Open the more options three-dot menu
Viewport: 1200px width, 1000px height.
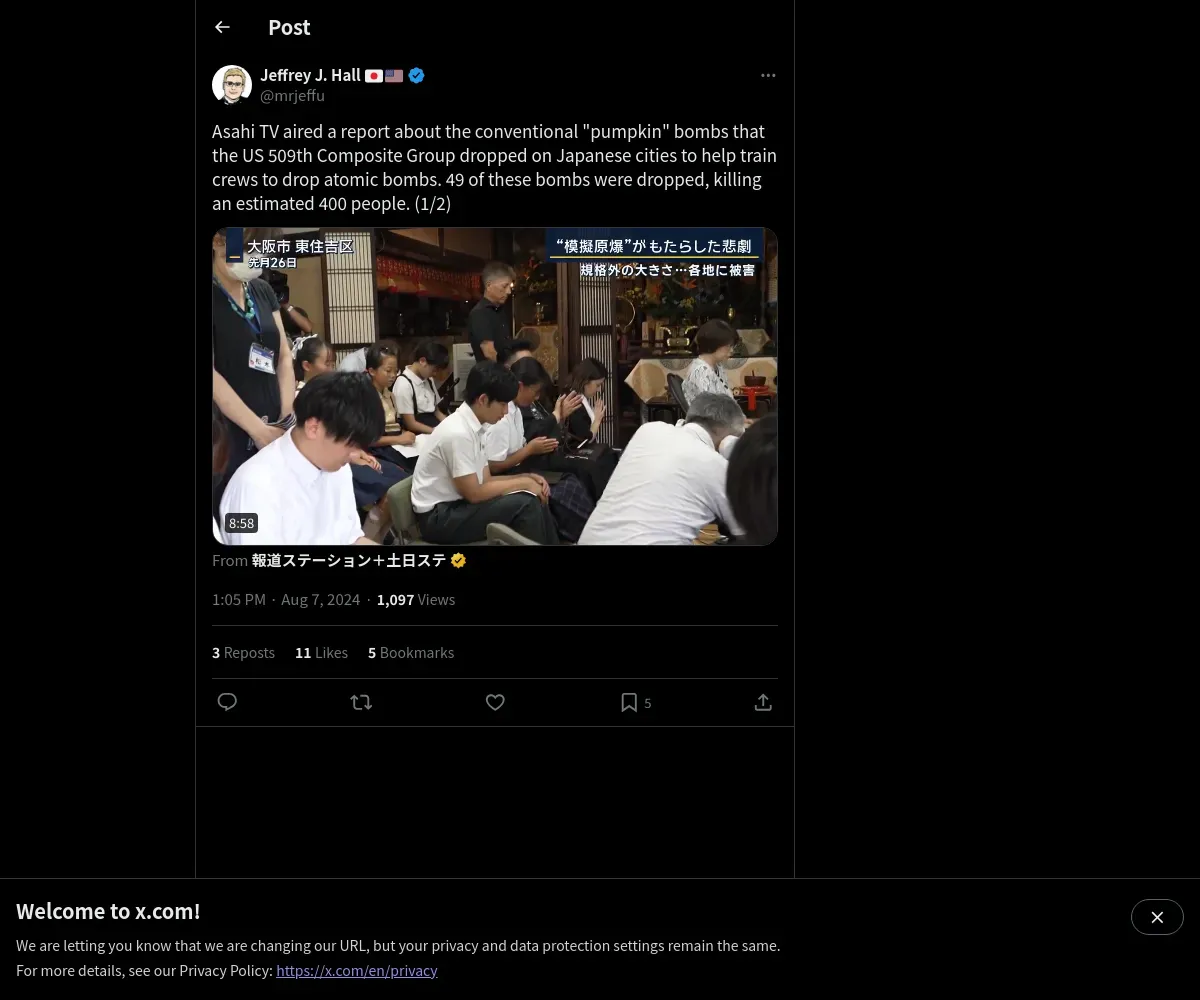768,75
